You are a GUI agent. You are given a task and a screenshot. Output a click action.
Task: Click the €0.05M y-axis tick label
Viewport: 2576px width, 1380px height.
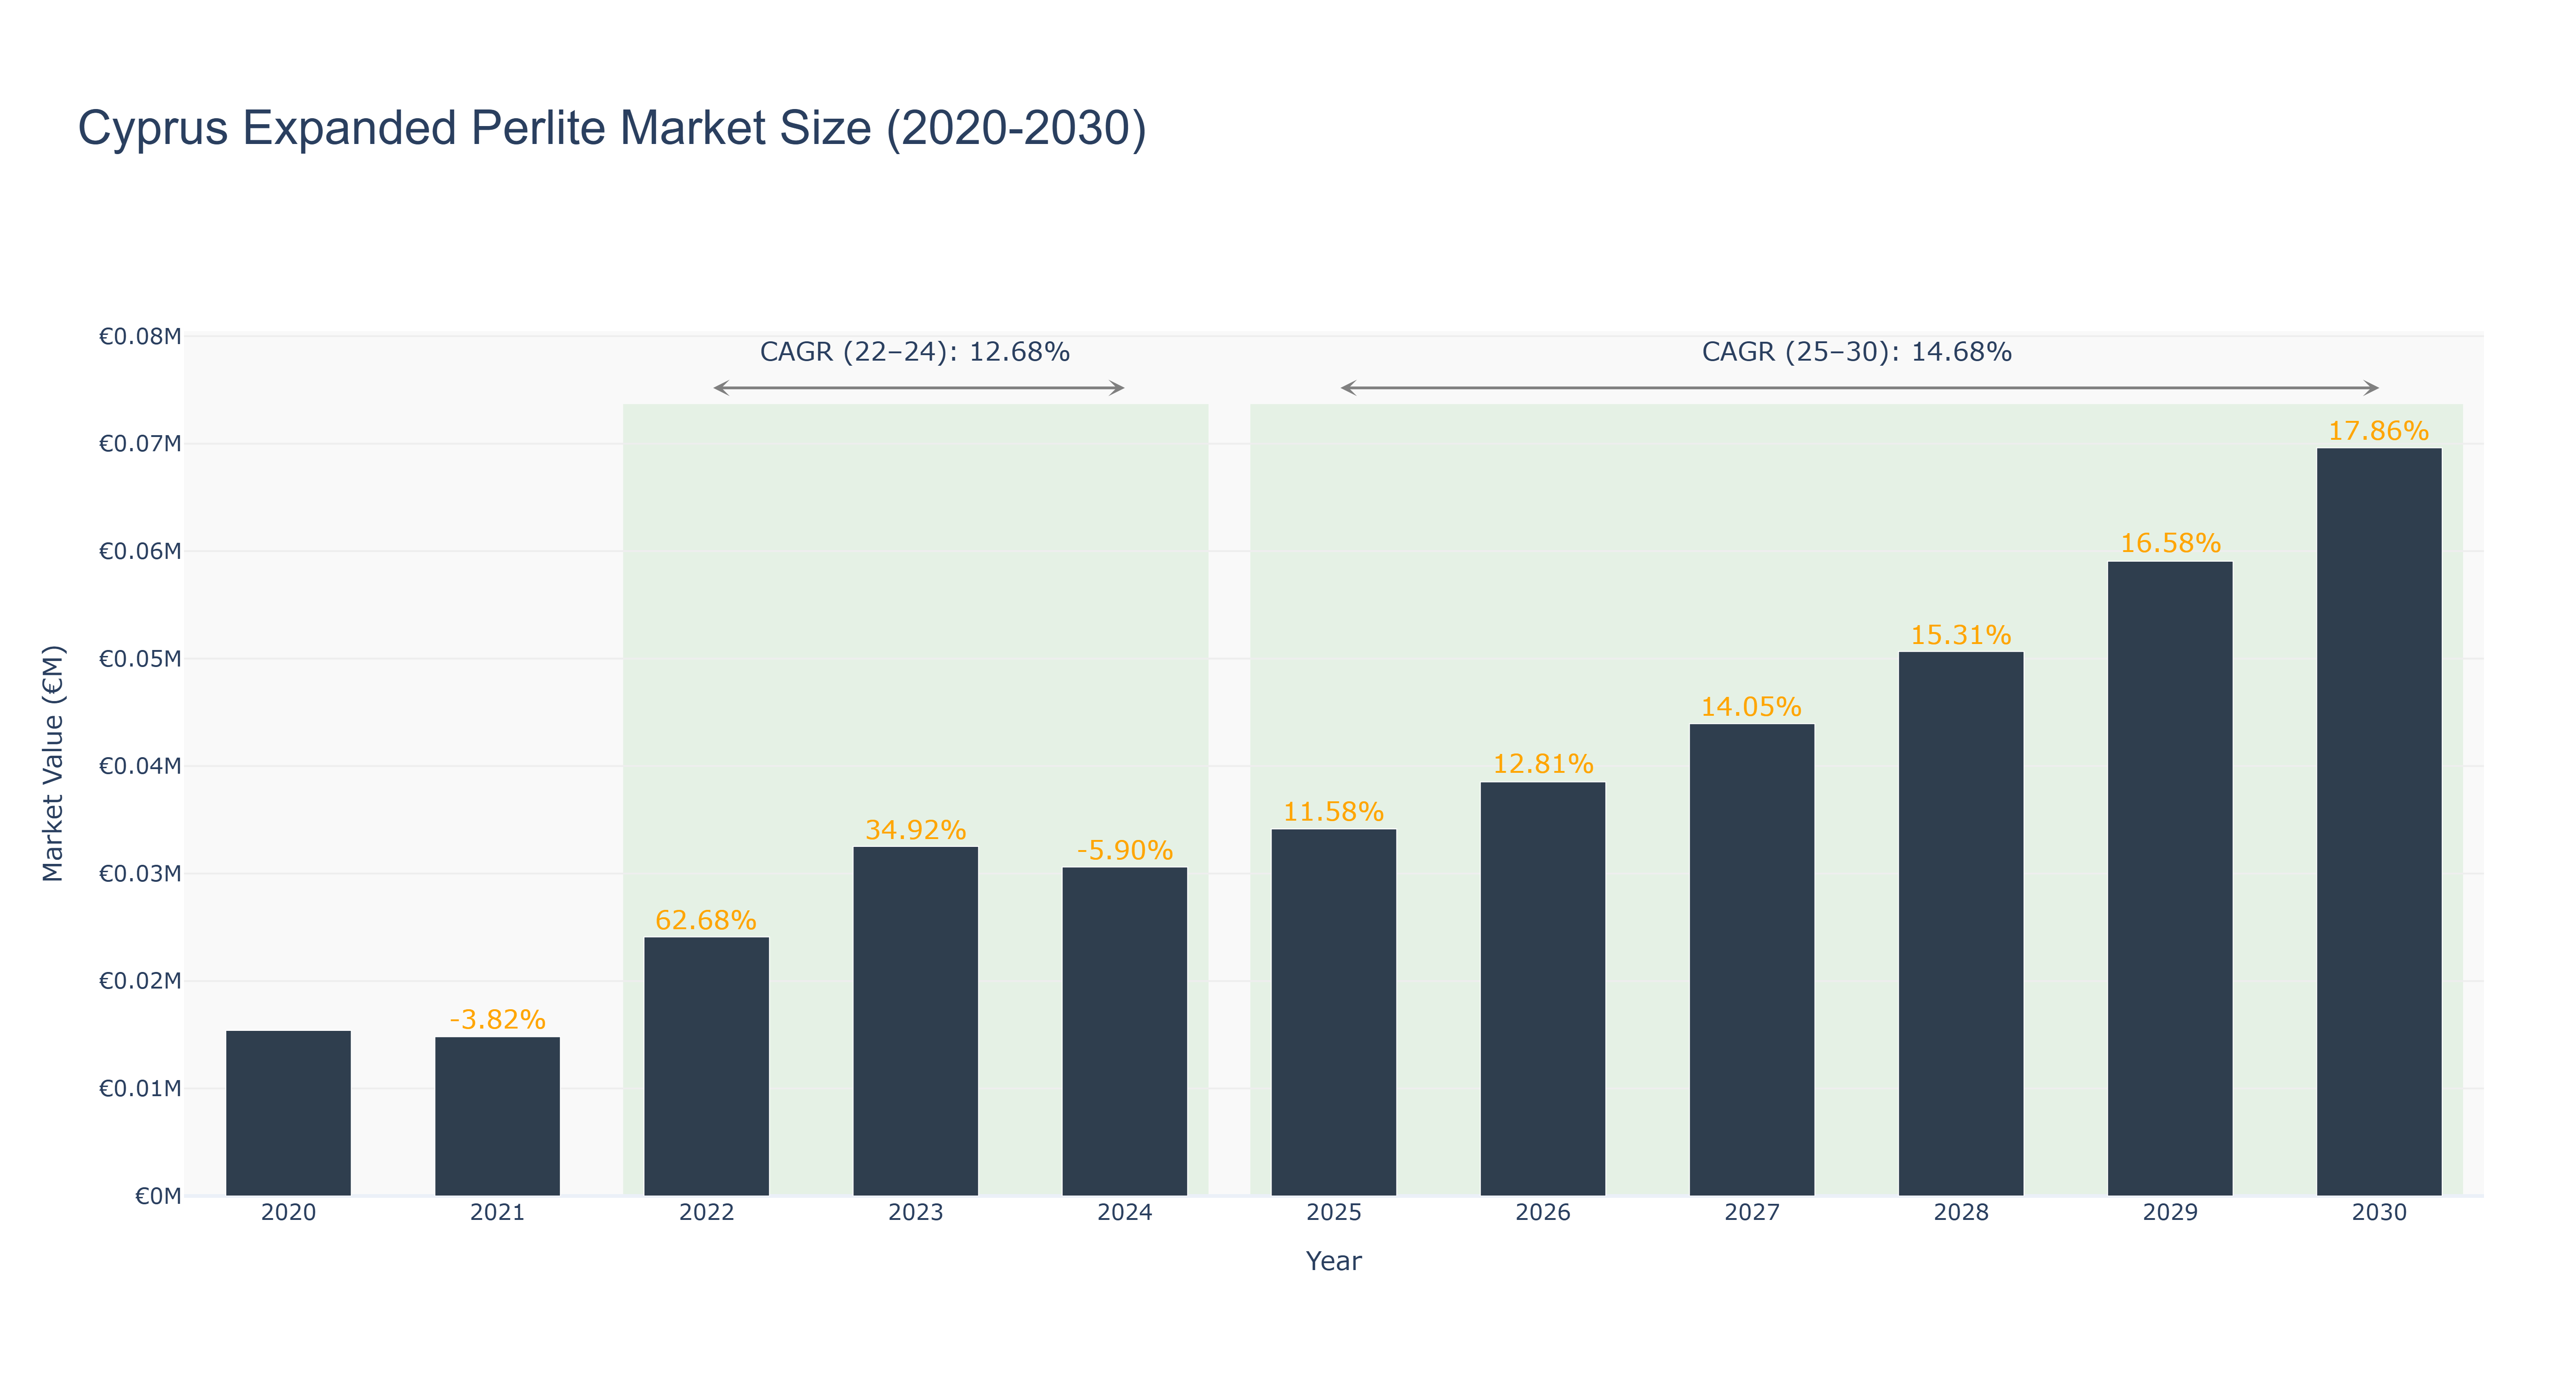coord(139,659)
